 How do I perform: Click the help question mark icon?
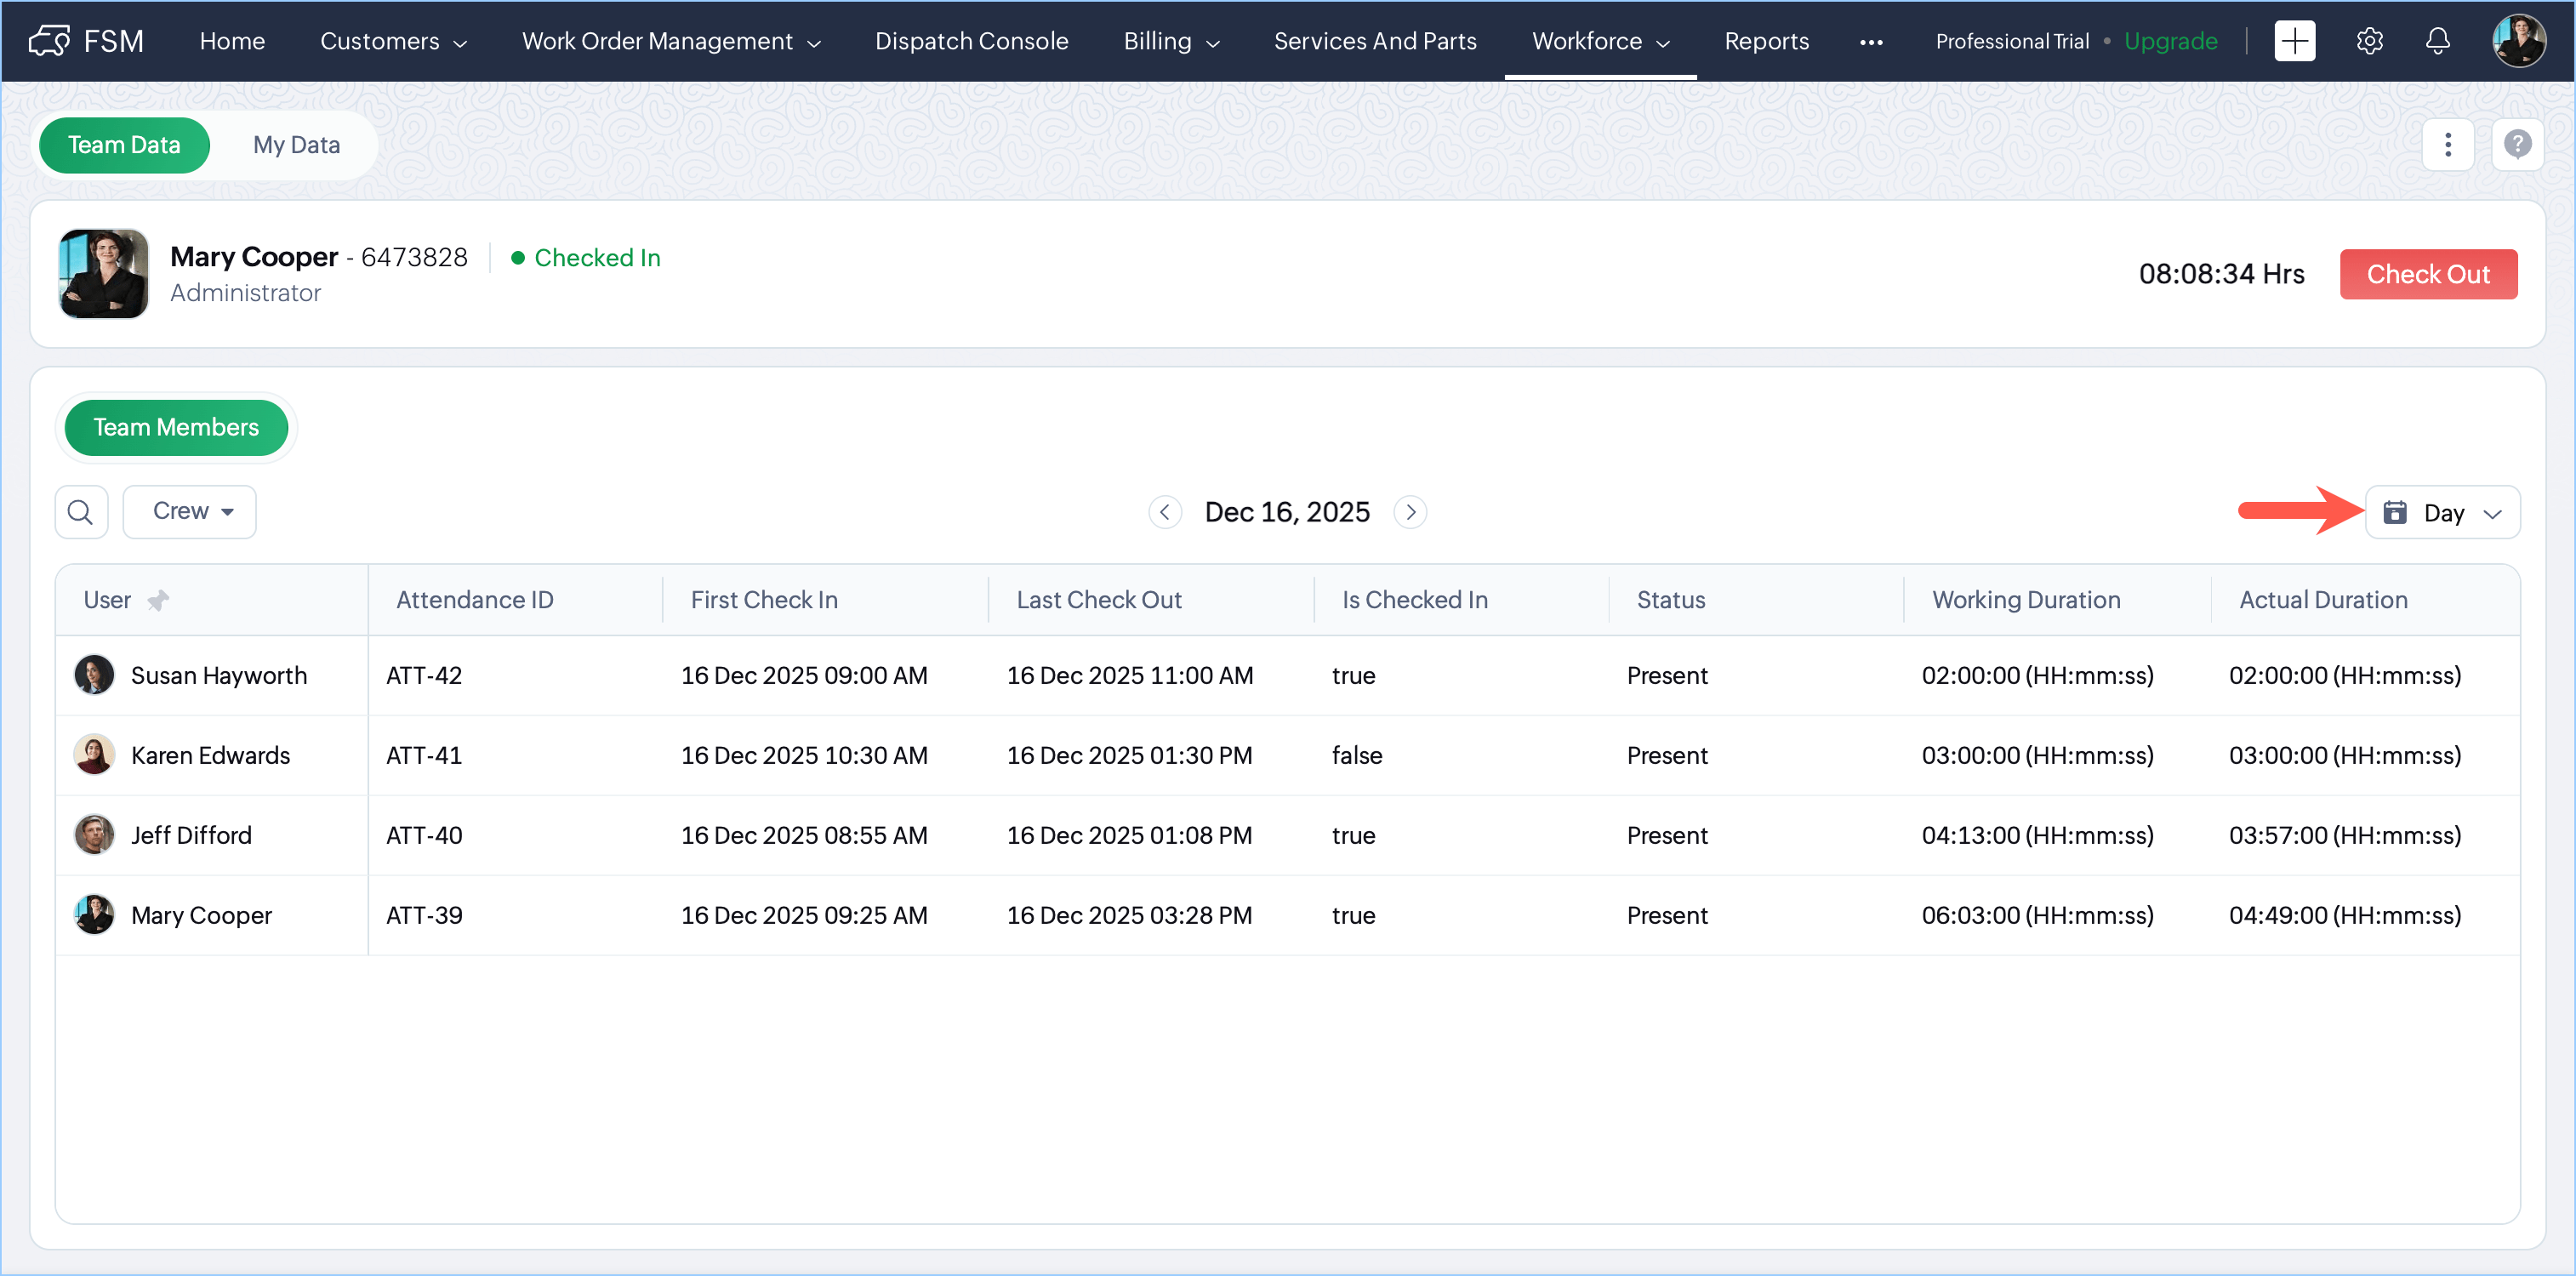2517,145
